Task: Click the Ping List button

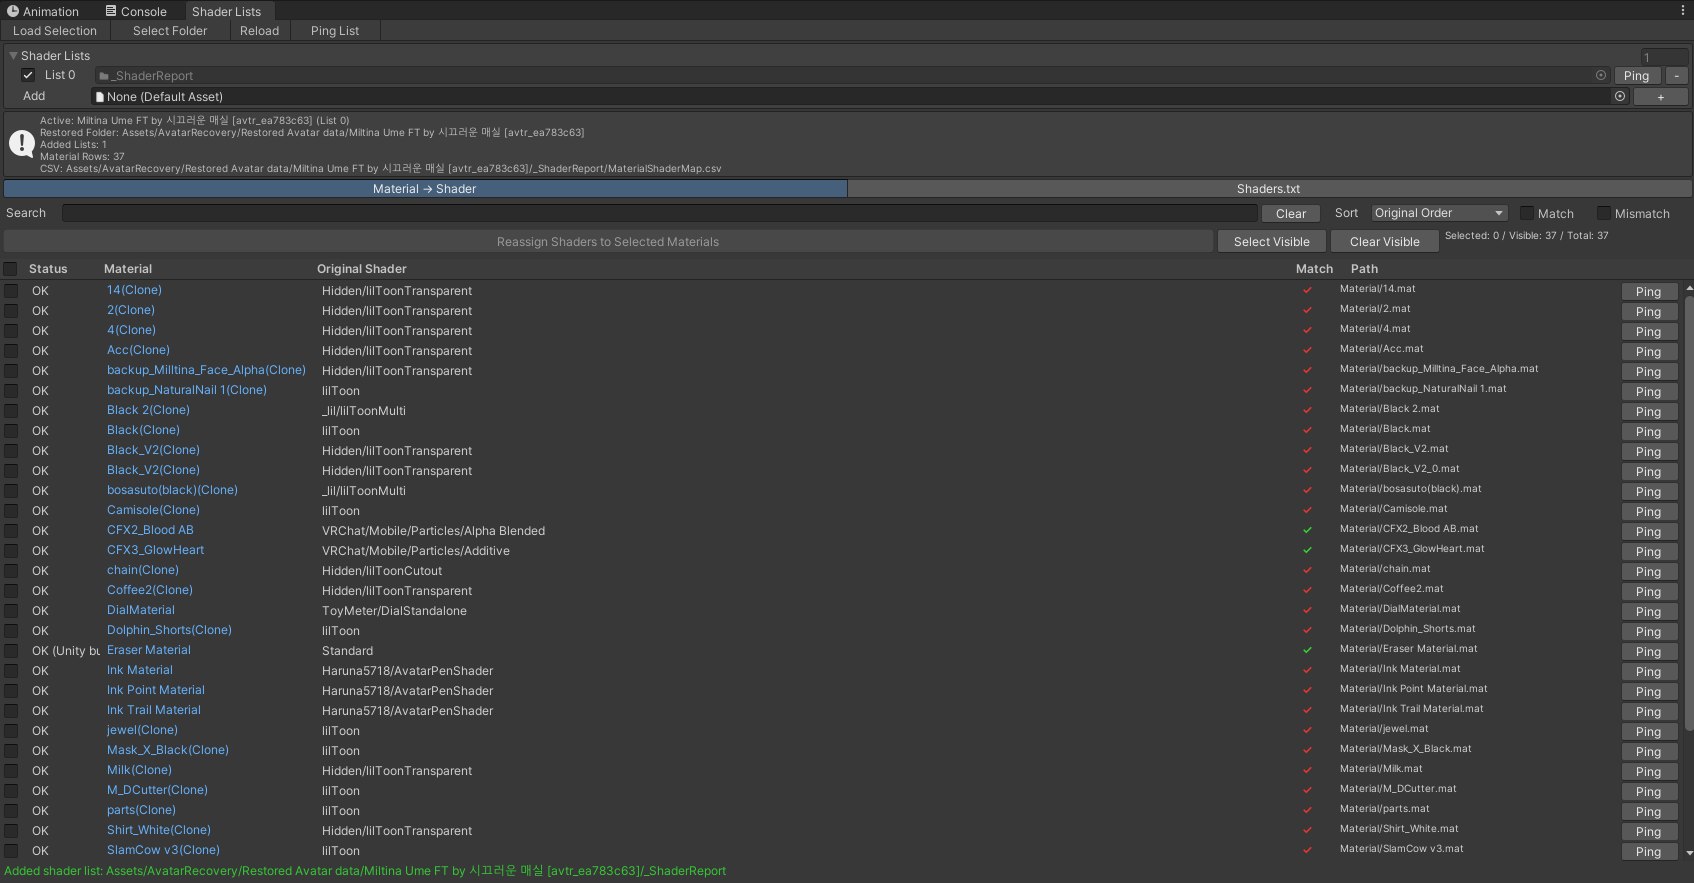Action: pos(335,31)
